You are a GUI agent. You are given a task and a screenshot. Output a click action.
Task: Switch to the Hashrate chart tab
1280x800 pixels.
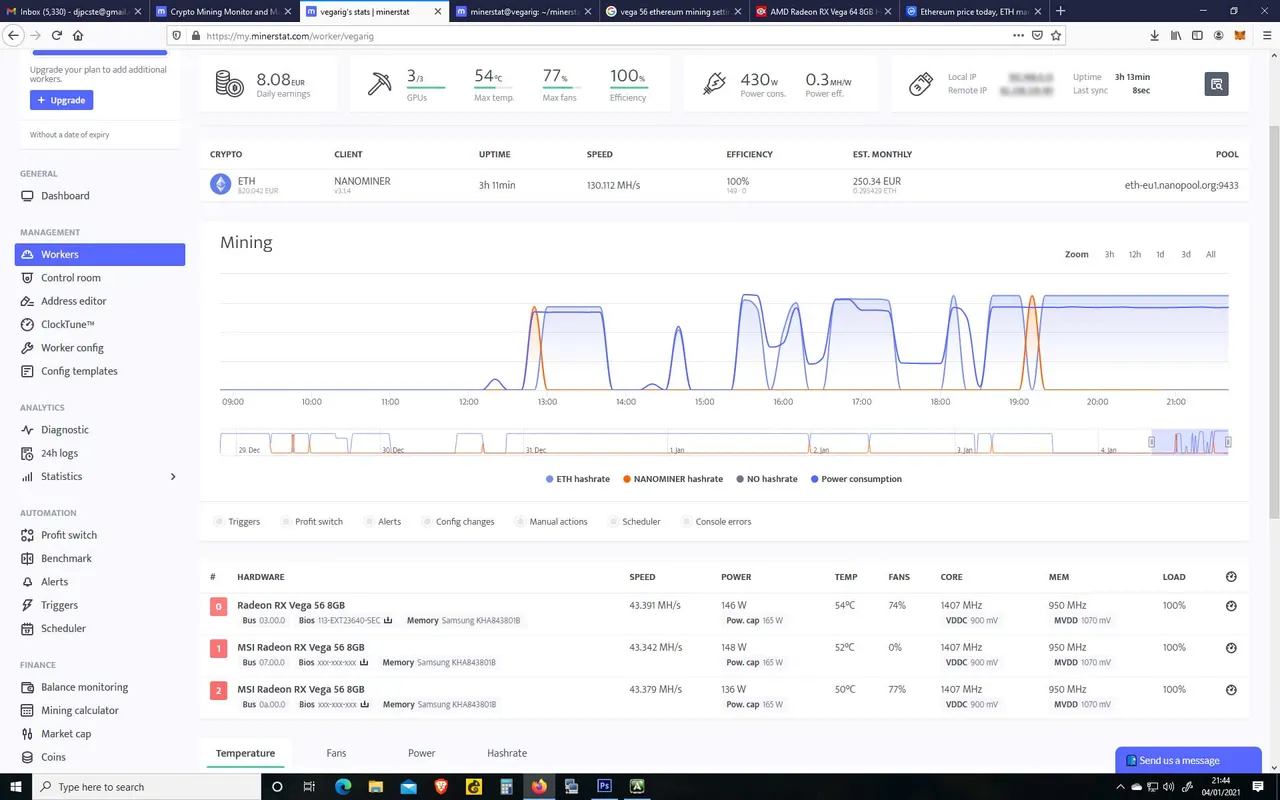tap(507, 753)
